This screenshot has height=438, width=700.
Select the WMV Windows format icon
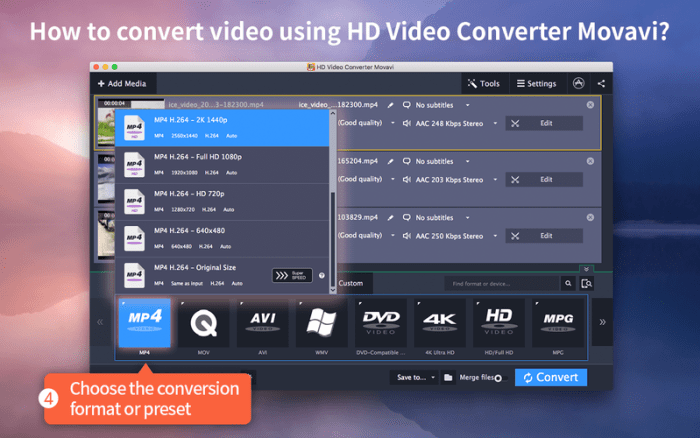click(321, 323)
